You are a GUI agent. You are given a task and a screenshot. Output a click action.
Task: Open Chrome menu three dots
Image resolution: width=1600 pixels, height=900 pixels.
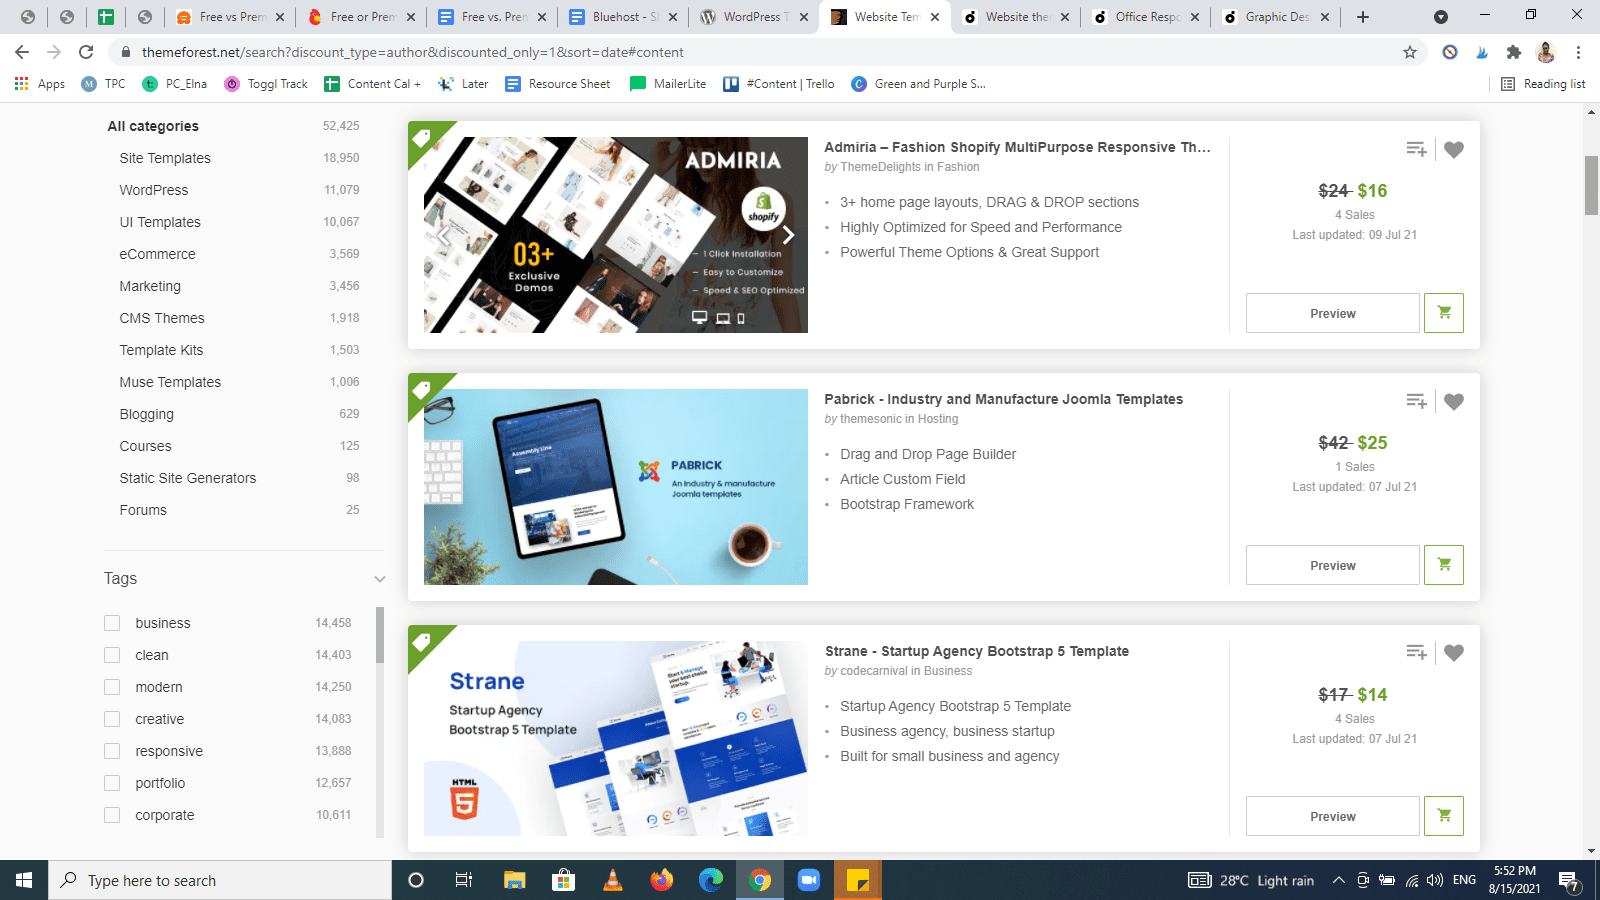[1578, 52]
